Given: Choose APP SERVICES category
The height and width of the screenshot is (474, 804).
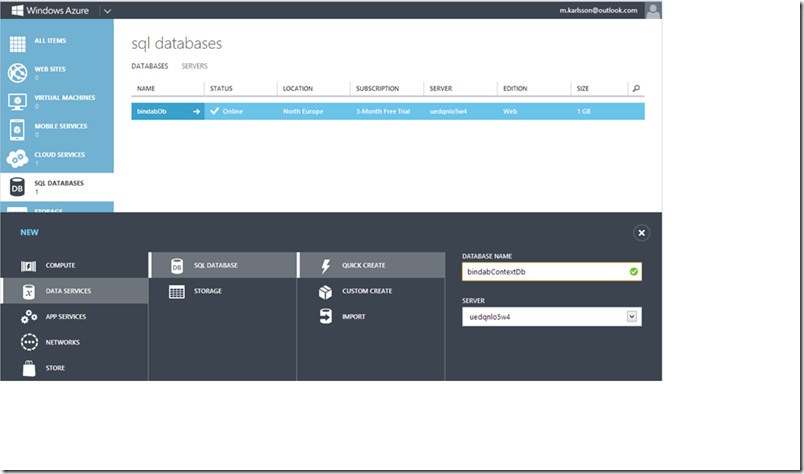Looking at the screenshot, I should (66, 317).
